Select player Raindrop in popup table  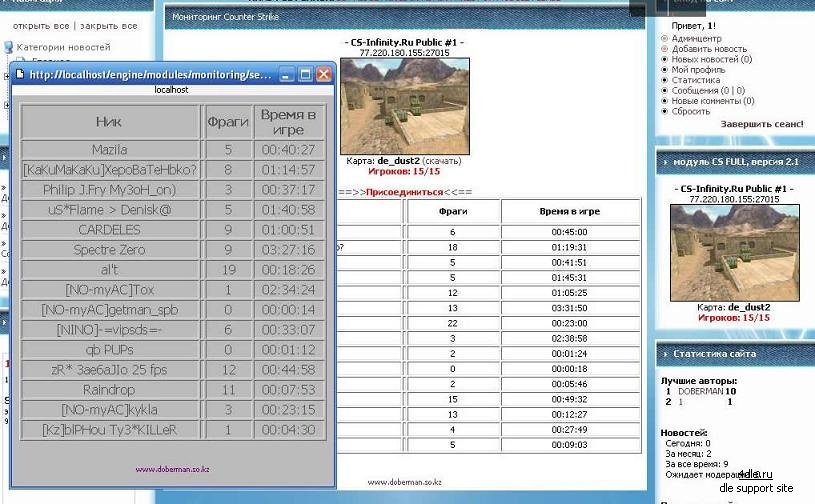(109, 390)
